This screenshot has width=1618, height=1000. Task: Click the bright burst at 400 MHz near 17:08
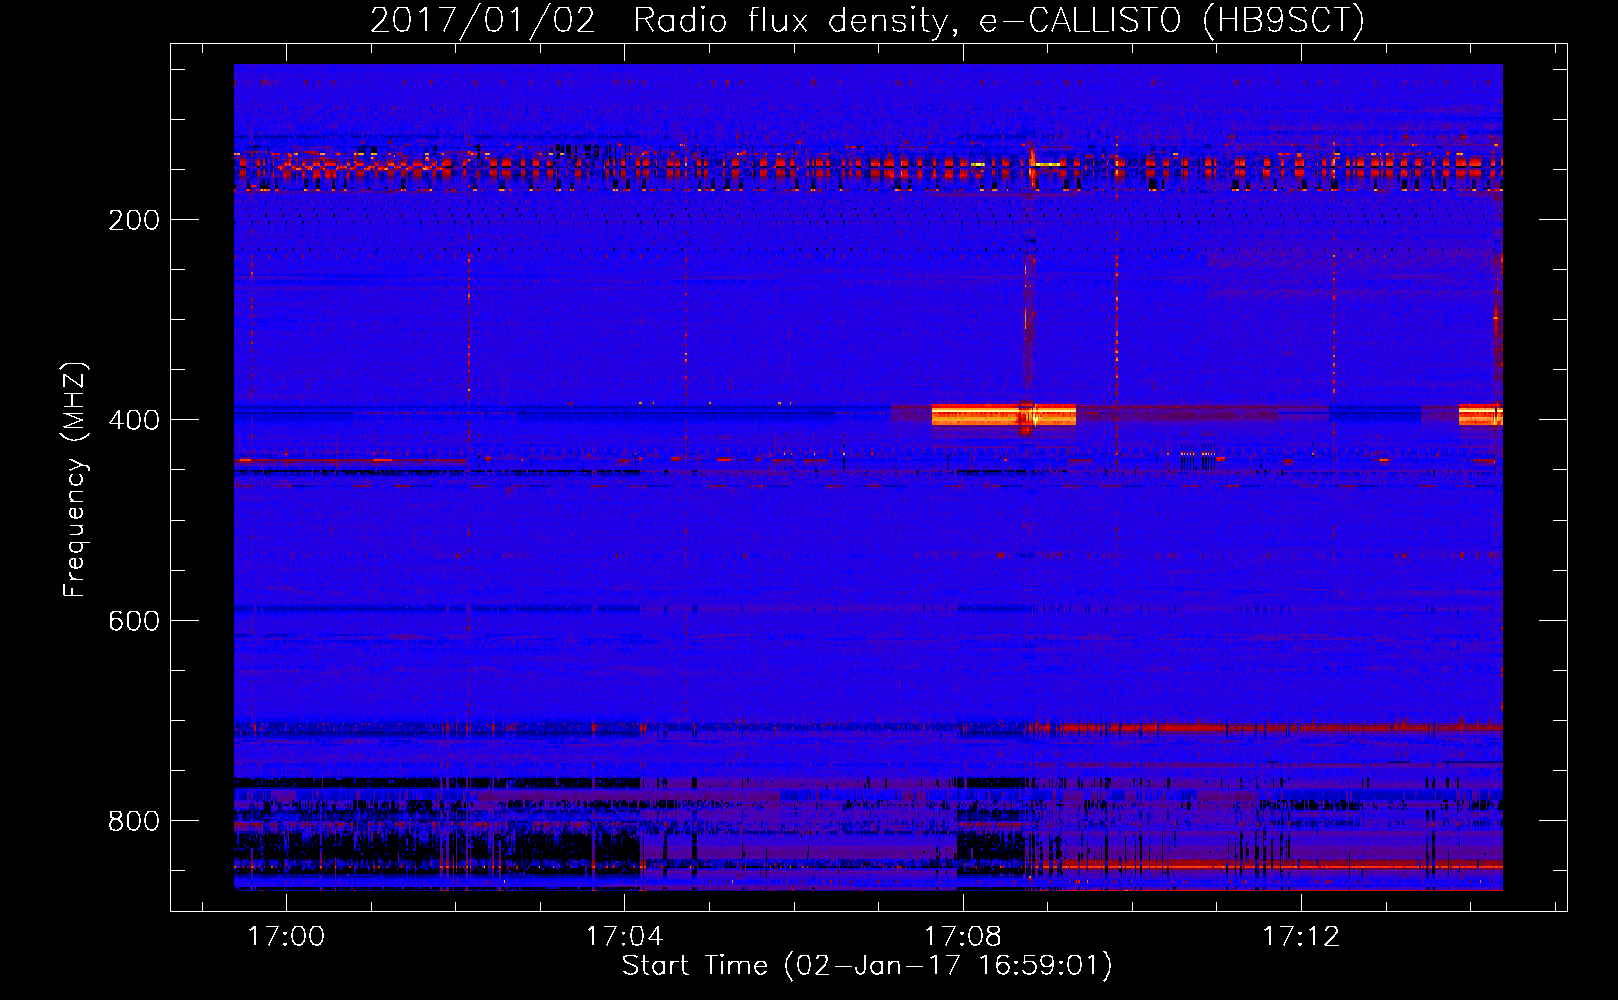[x=1003, y=414]
